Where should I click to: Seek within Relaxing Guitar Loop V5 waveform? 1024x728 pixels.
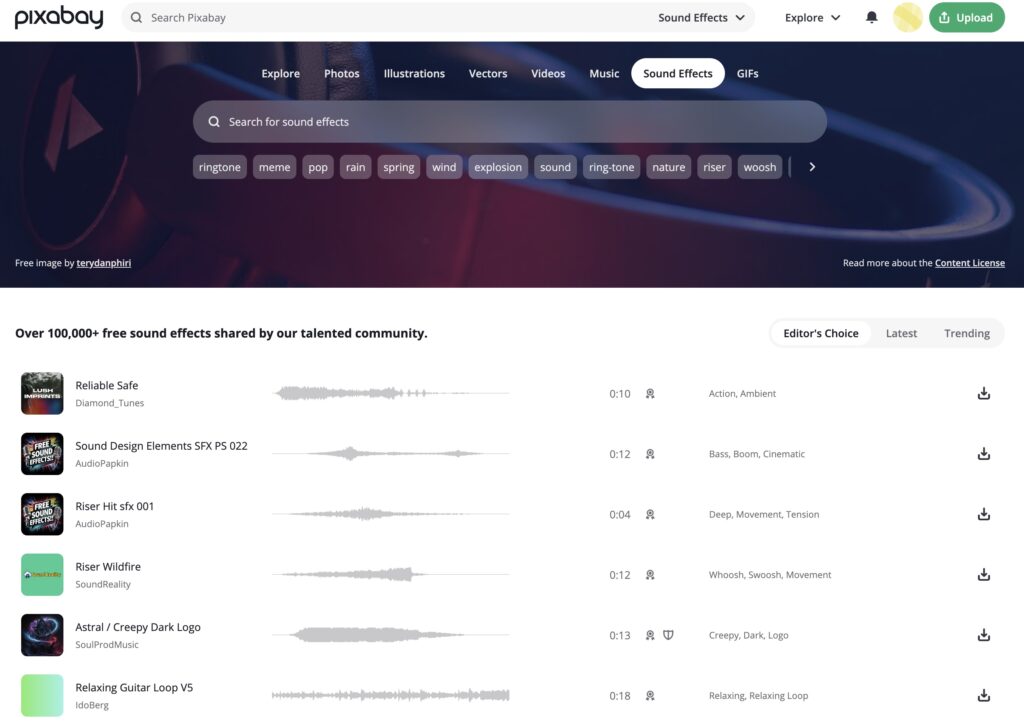click(x=391, y=695)
